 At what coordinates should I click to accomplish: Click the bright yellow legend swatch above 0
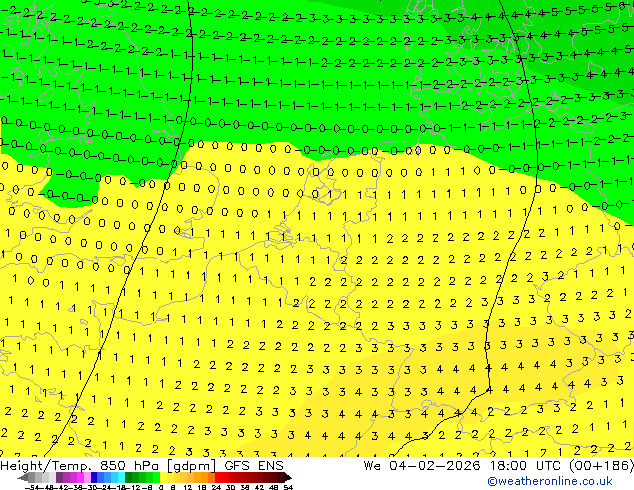click(x=163, y=477)
